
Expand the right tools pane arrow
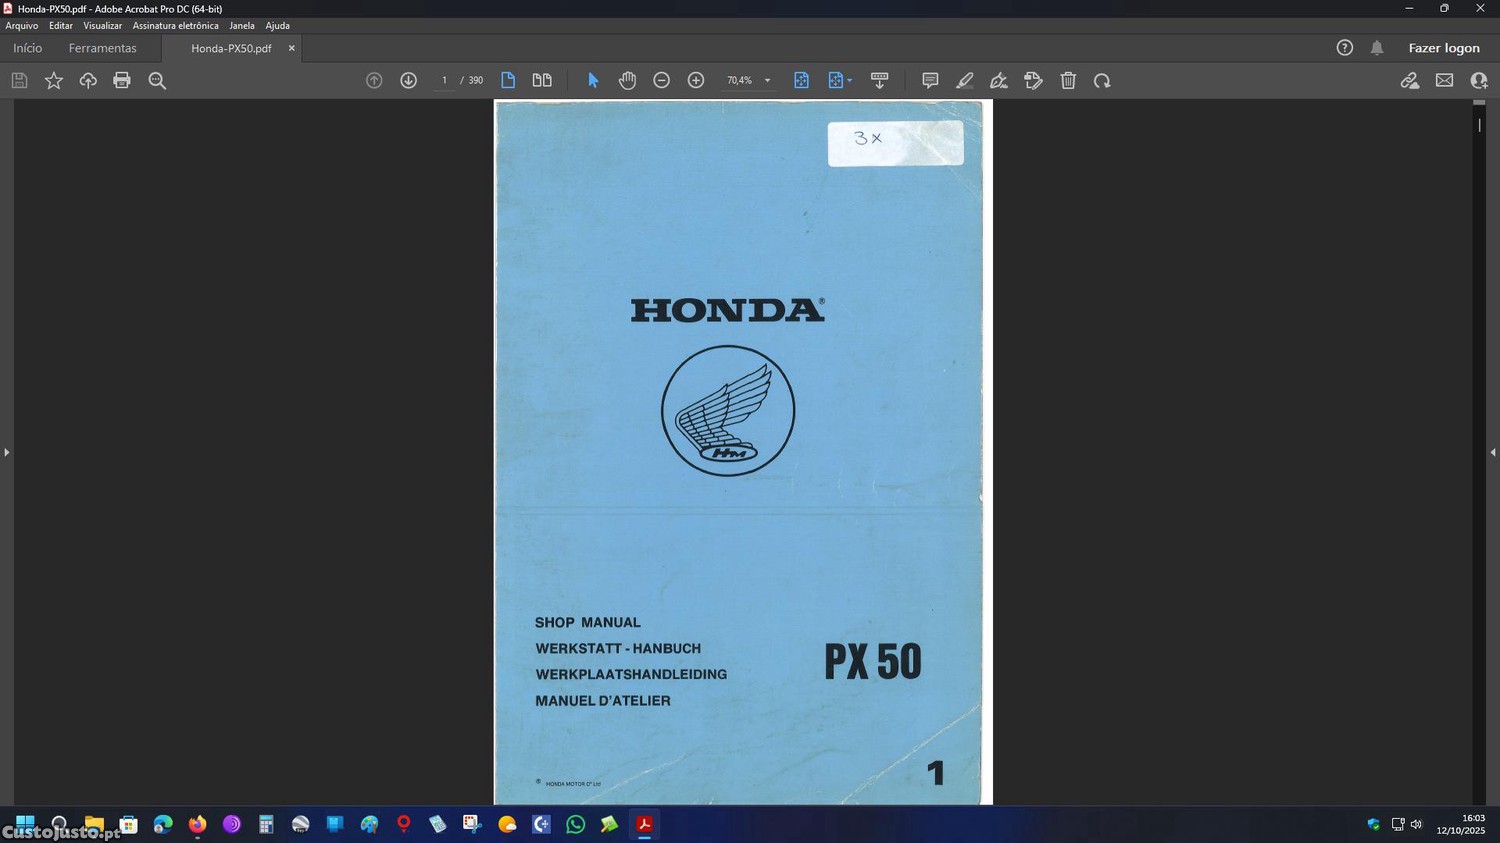[1492, 452]
